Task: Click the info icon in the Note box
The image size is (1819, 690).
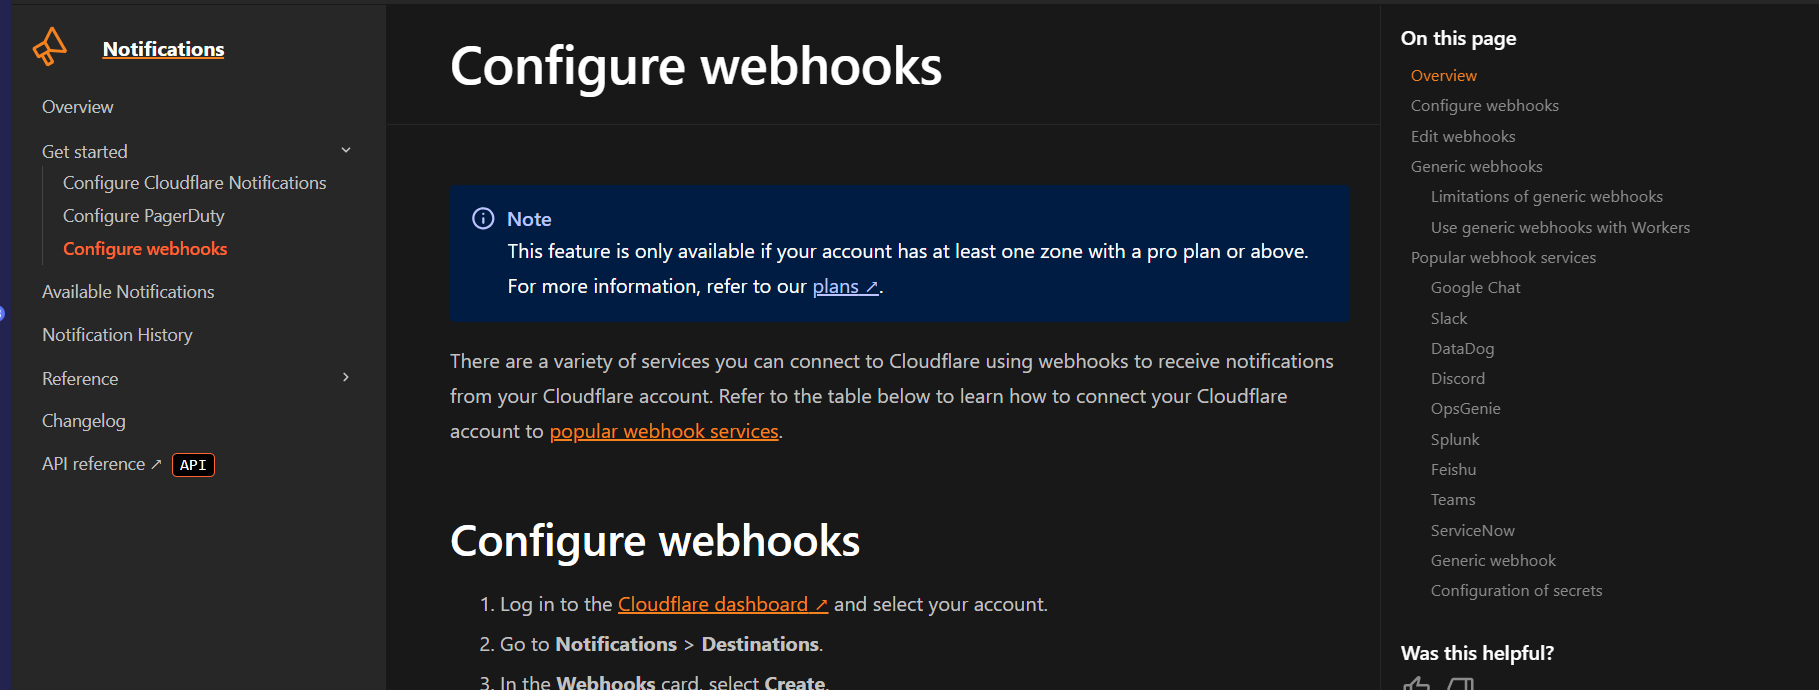Action: tap(483, 219)
